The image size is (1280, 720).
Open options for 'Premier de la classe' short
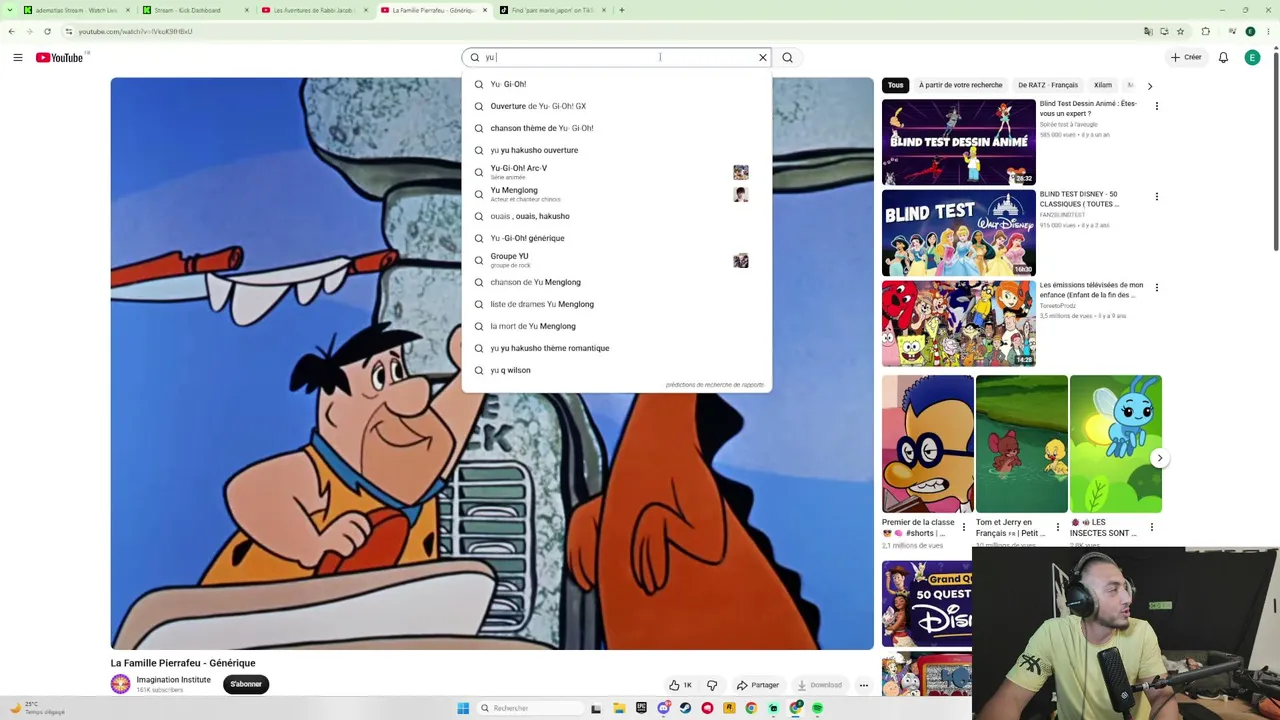coord(964,527)
